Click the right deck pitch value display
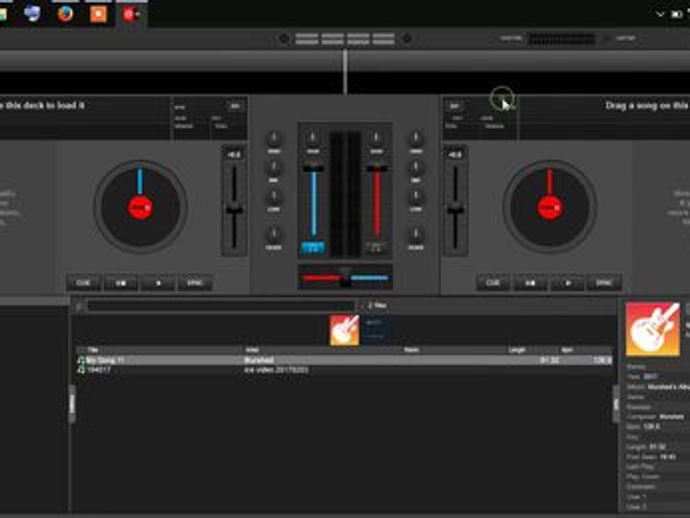The height and width of the screenshot is (518, 690). 455,154
